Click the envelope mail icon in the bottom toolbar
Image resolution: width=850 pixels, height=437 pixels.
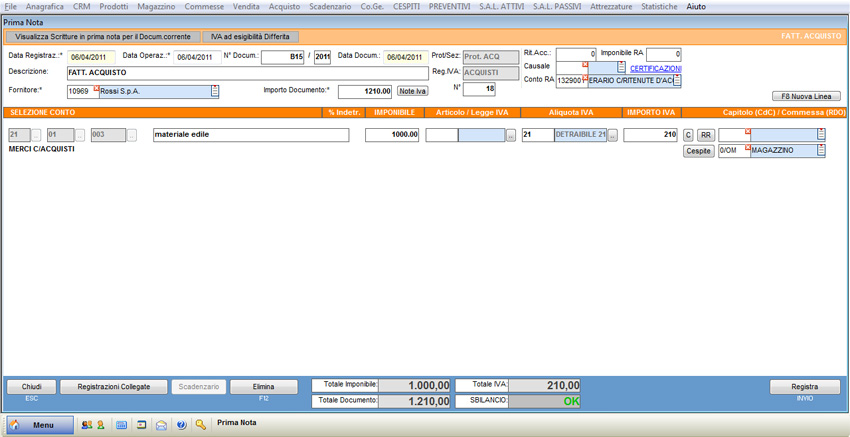[161, 425]
